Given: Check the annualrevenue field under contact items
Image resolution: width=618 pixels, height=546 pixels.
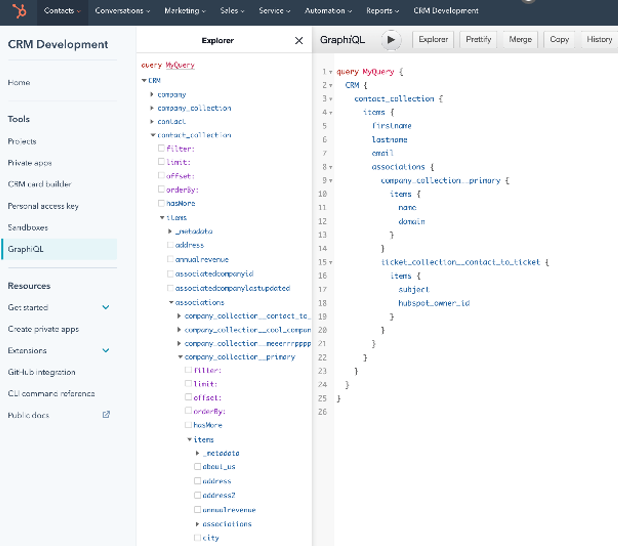Looking at the screenshot, I should click(170, 259).
